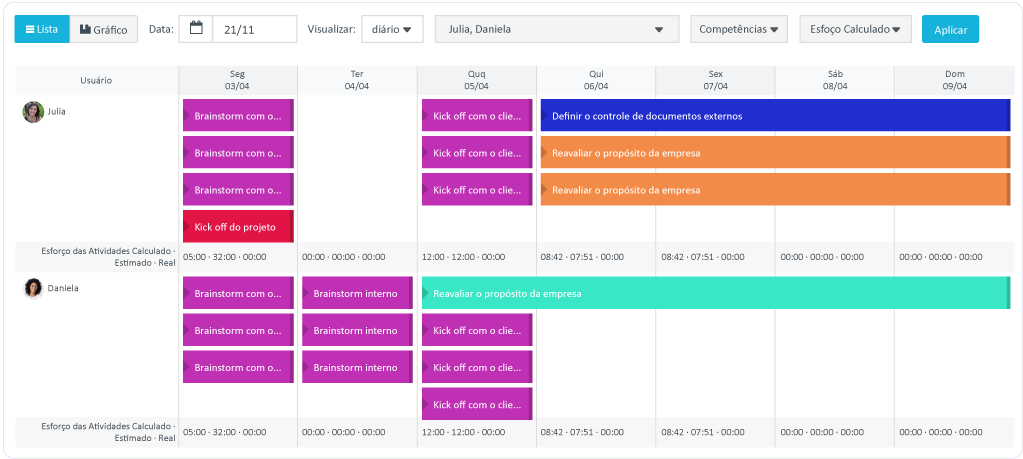This screenshot has width=1023, height=459.
Task: Click Daniela's avatar photo
Action: [x=33, y=288]
